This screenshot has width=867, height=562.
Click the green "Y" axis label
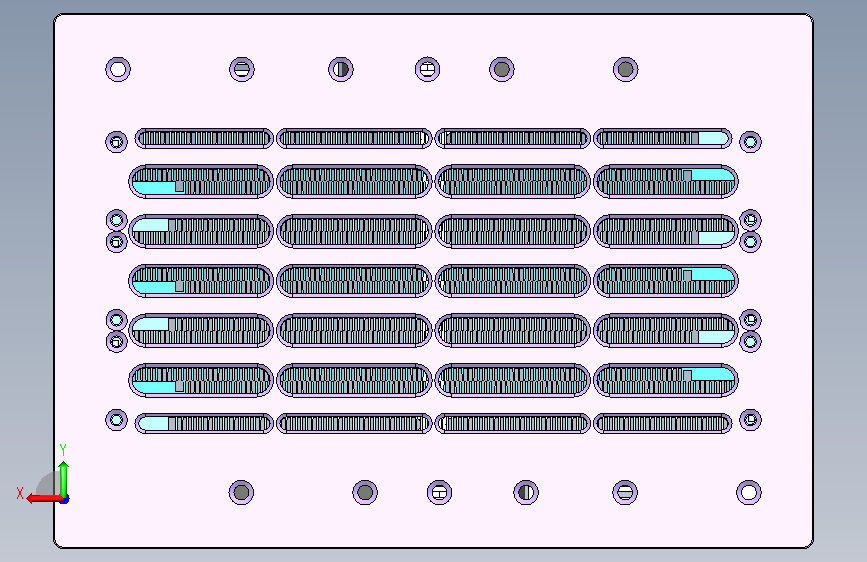(63, 450)
